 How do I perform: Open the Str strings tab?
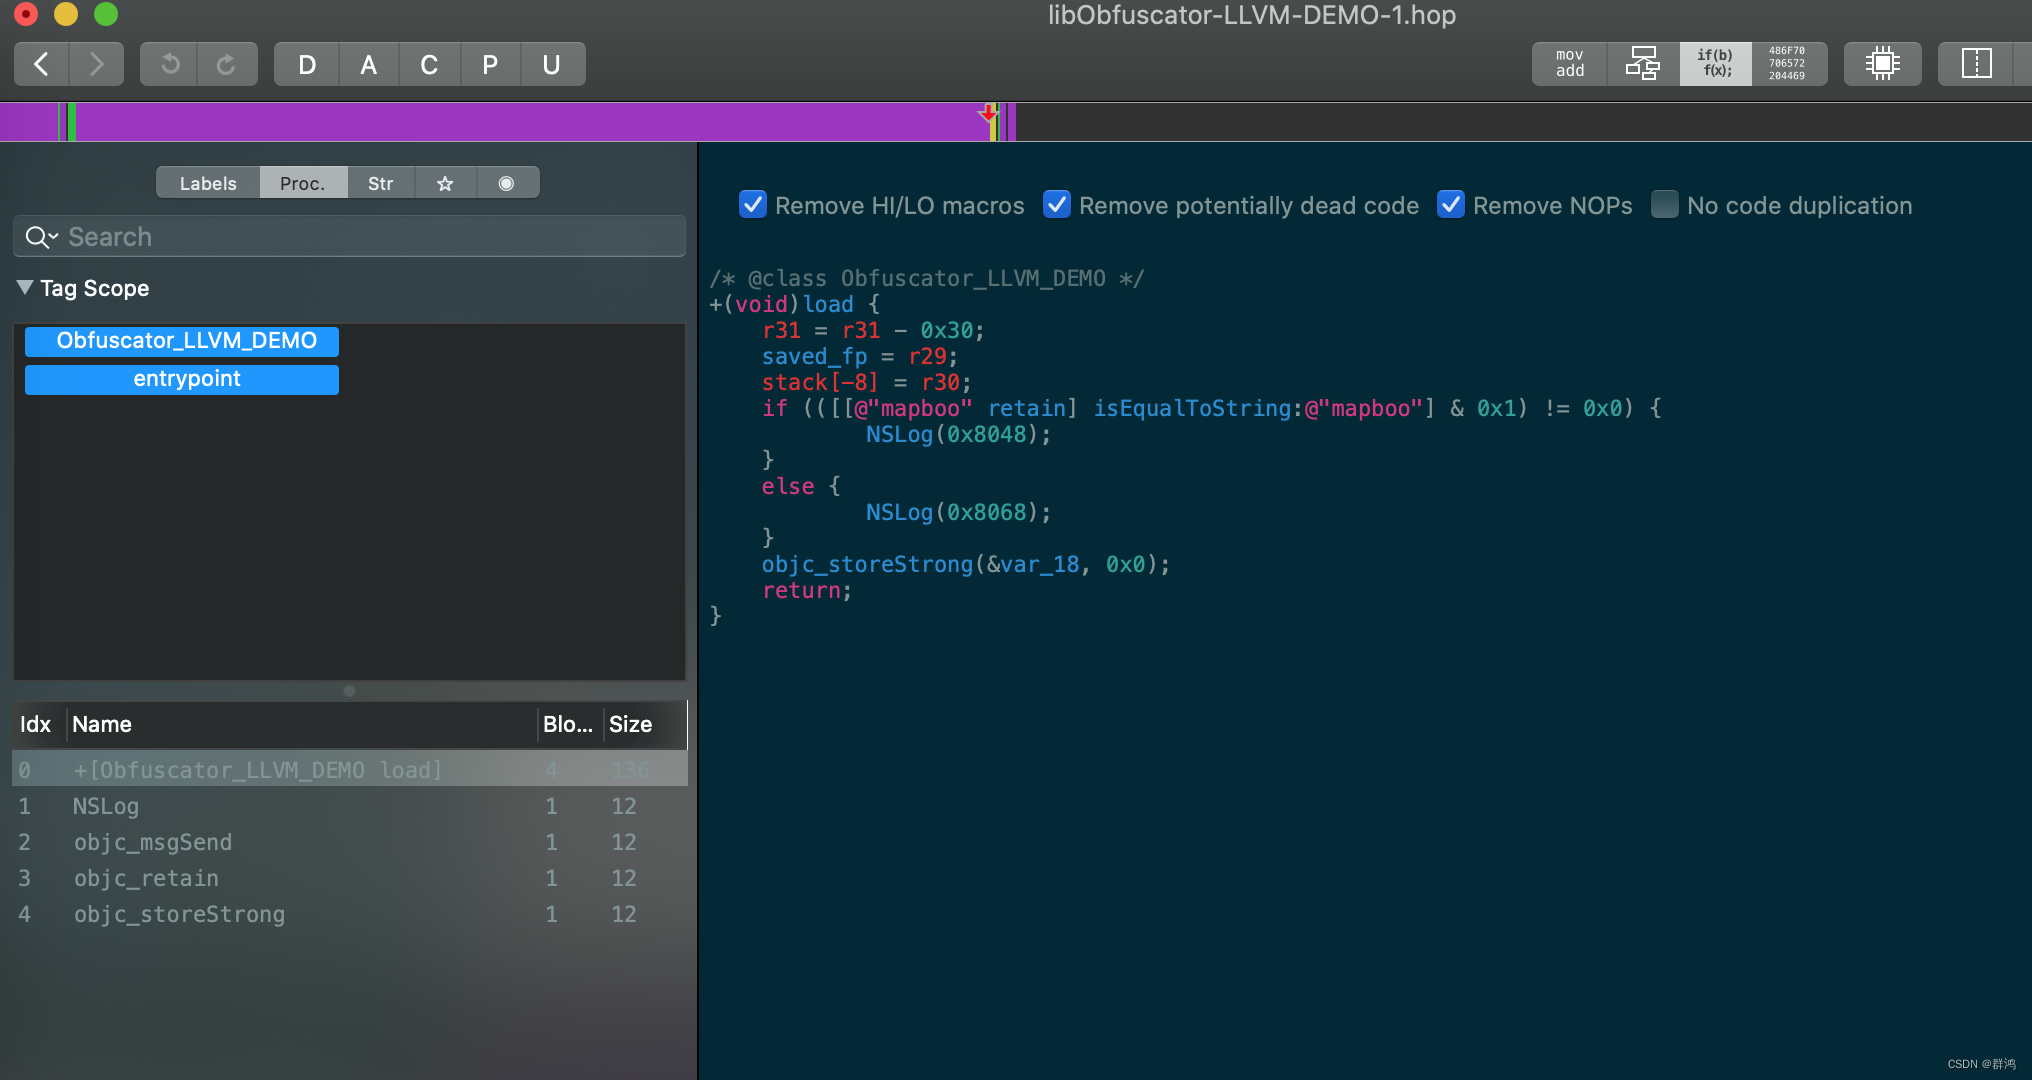click(380, 183)
